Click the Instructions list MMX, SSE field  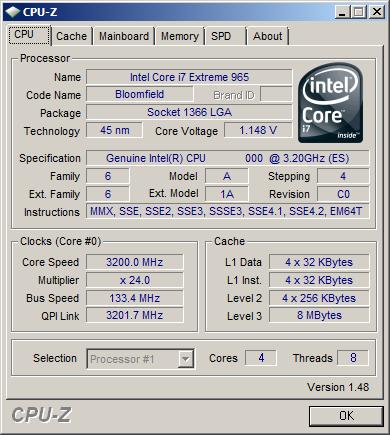tap(228, 211)
